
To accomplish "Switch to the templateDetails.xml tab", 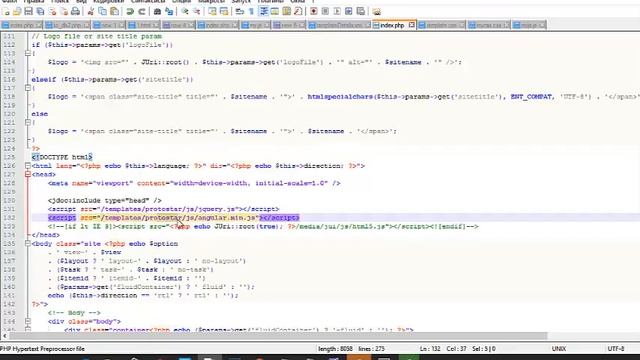I will click(x=339, y=25).
